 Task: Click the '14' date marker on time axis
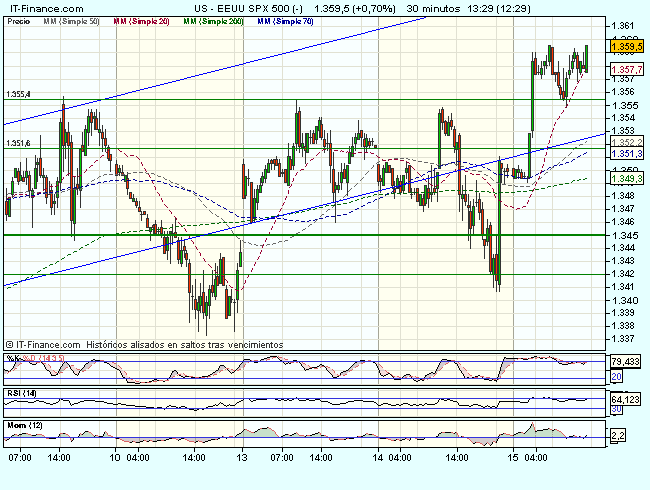point(378,458)
